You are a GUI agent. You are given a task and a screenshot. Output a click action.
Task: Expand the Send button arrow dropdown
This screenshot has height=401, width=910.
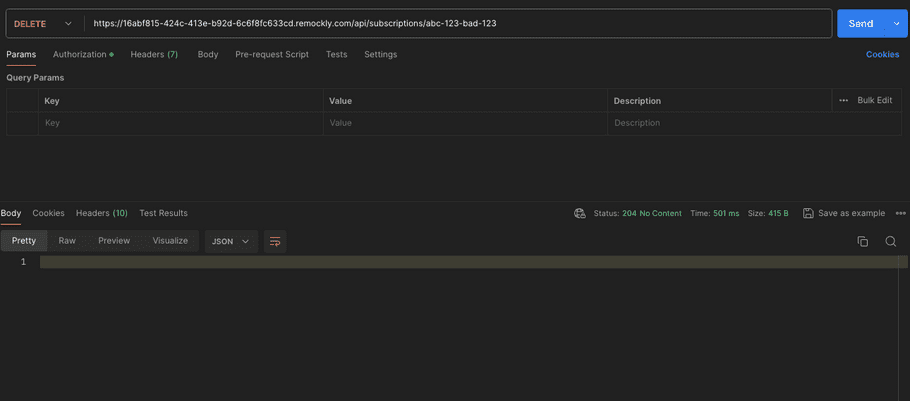[x=895, y=23]
